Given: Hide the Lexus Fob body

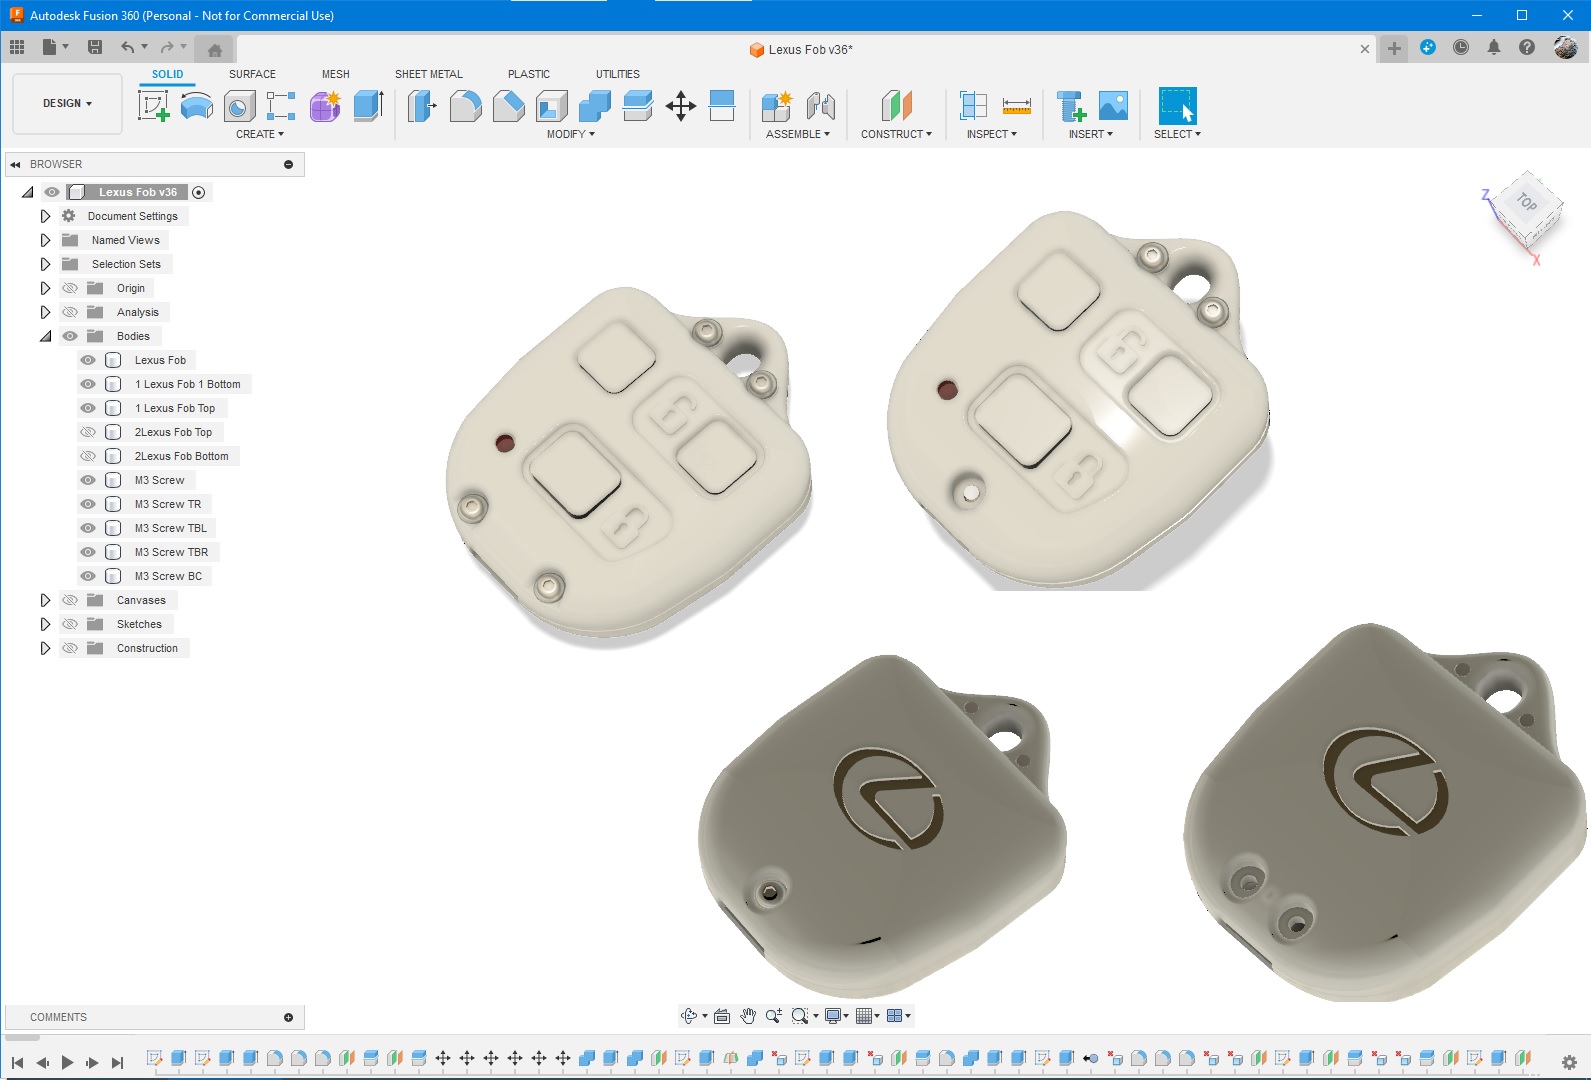Looking at the screenshot, I should tap(88, 360).
